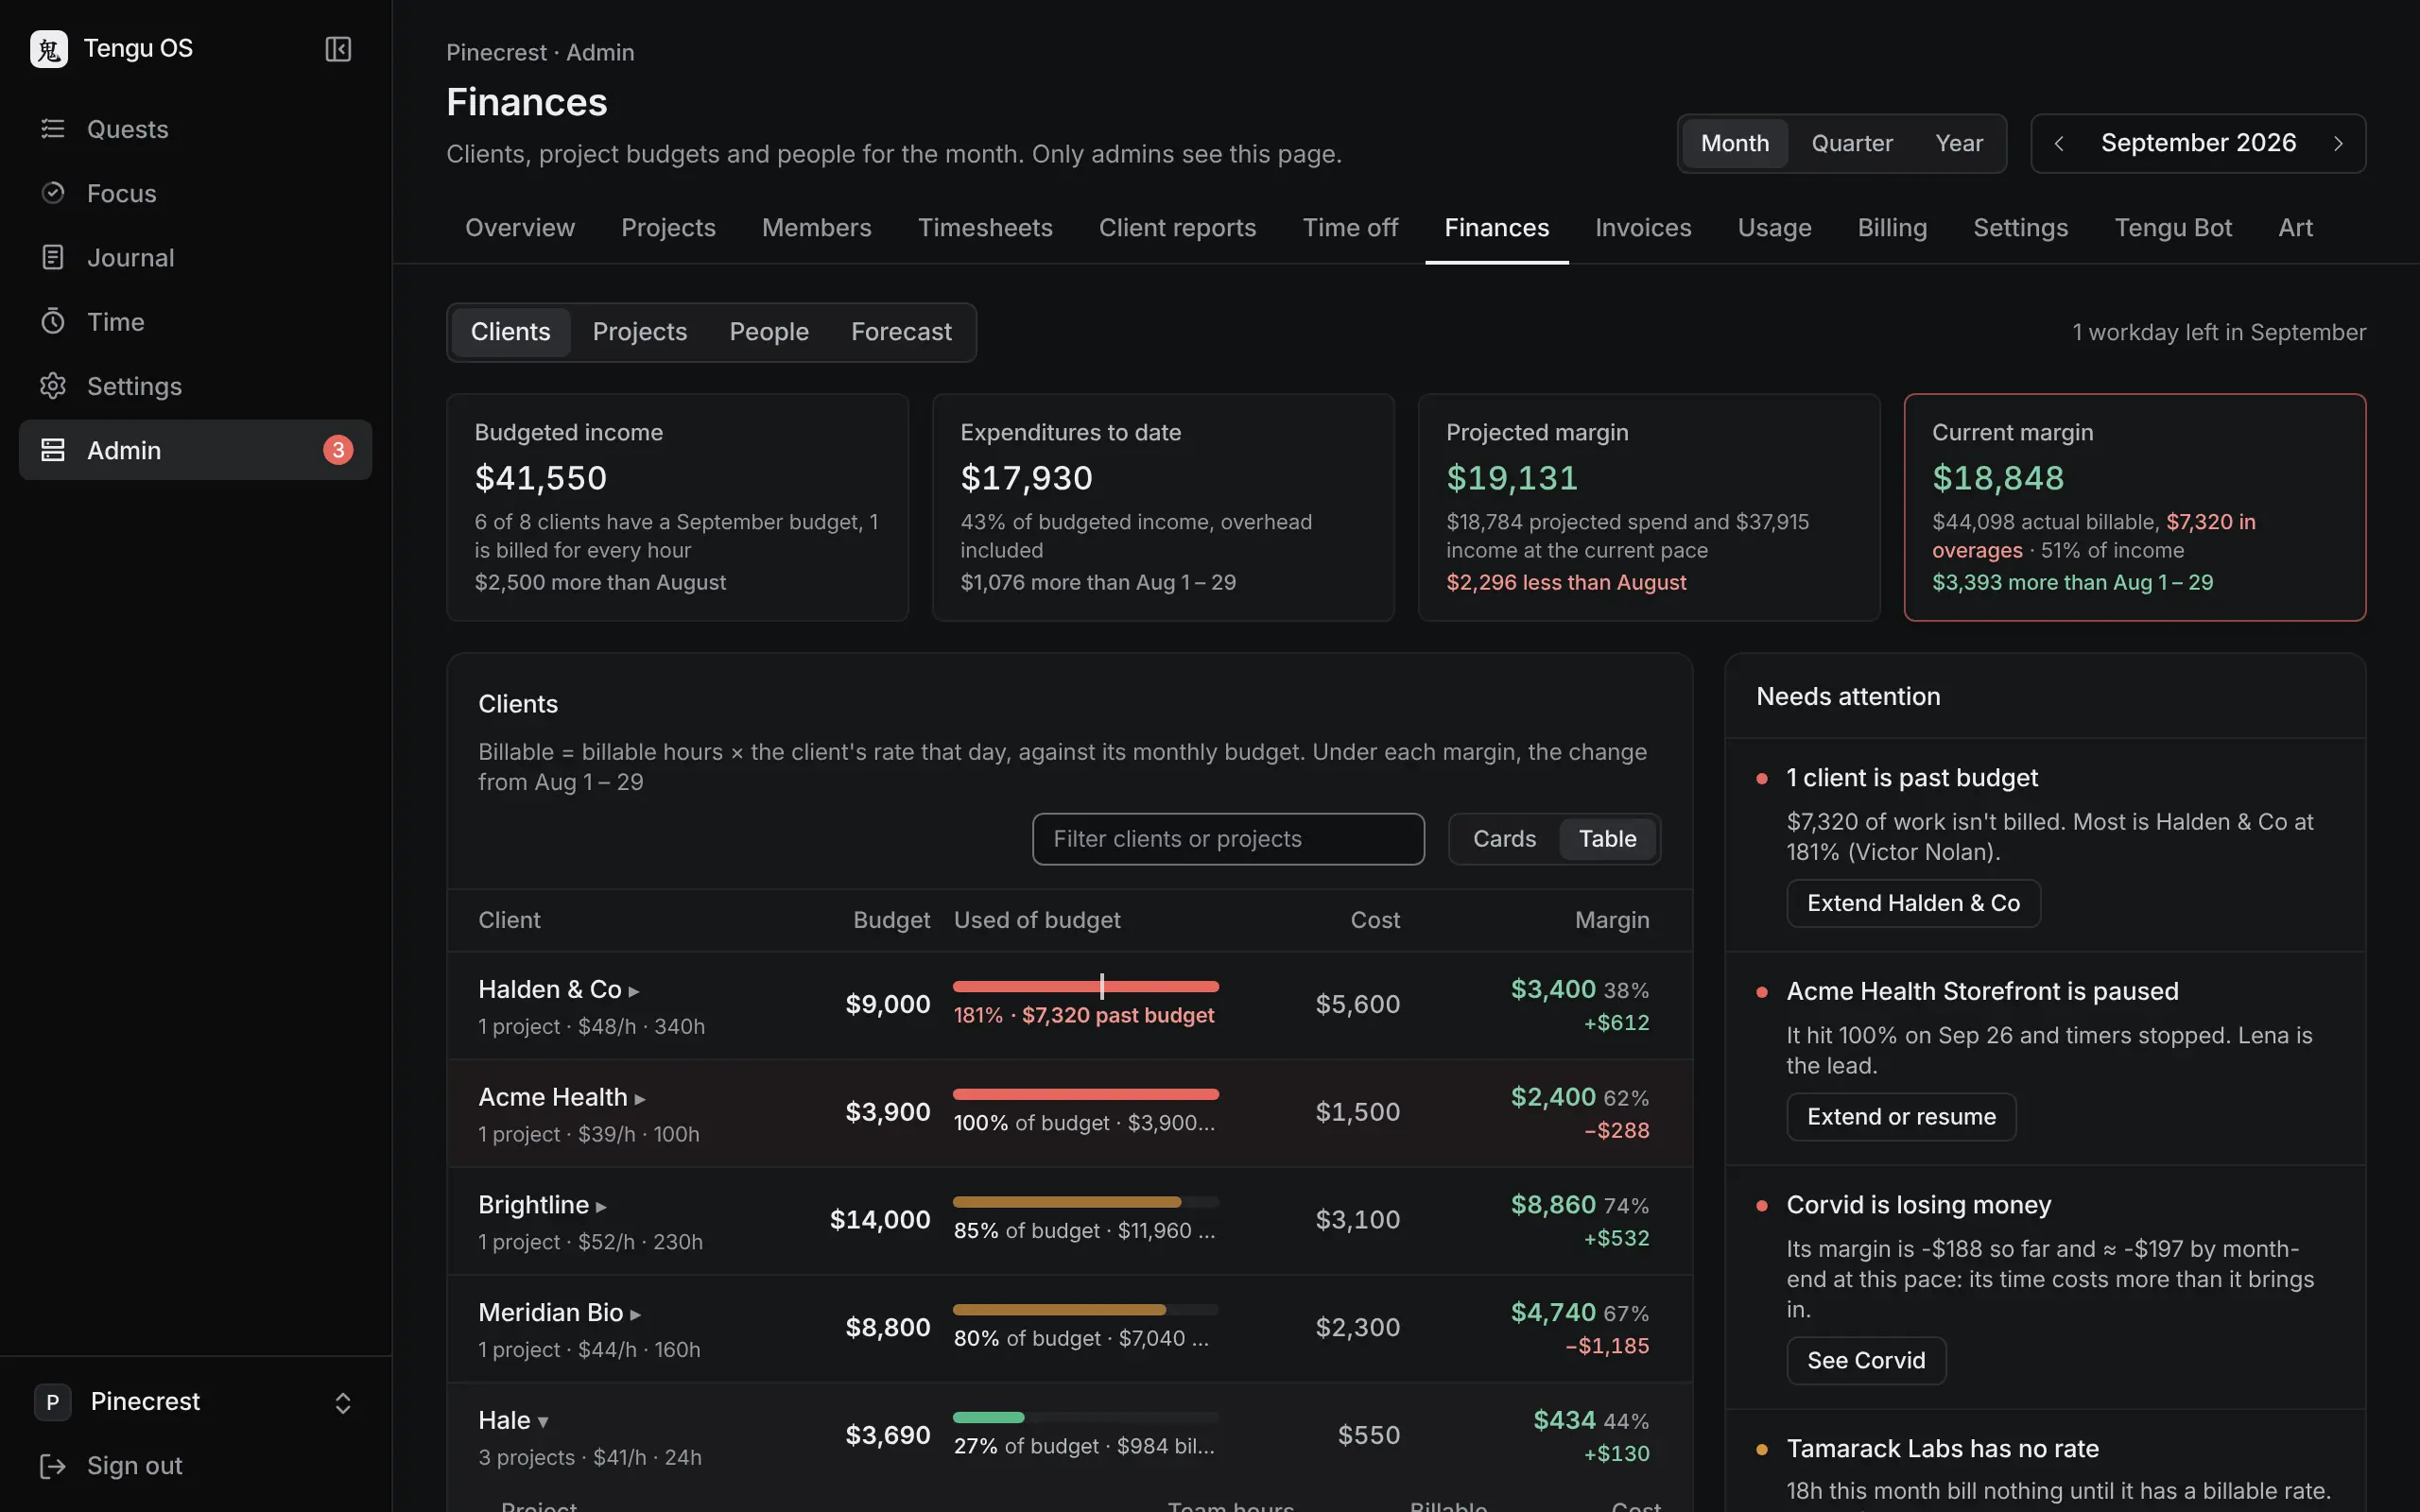Image resolution: width=2420 pixels, height=1512 pixels.
Task: Click the Journal page icon
Action: point(52,257)
